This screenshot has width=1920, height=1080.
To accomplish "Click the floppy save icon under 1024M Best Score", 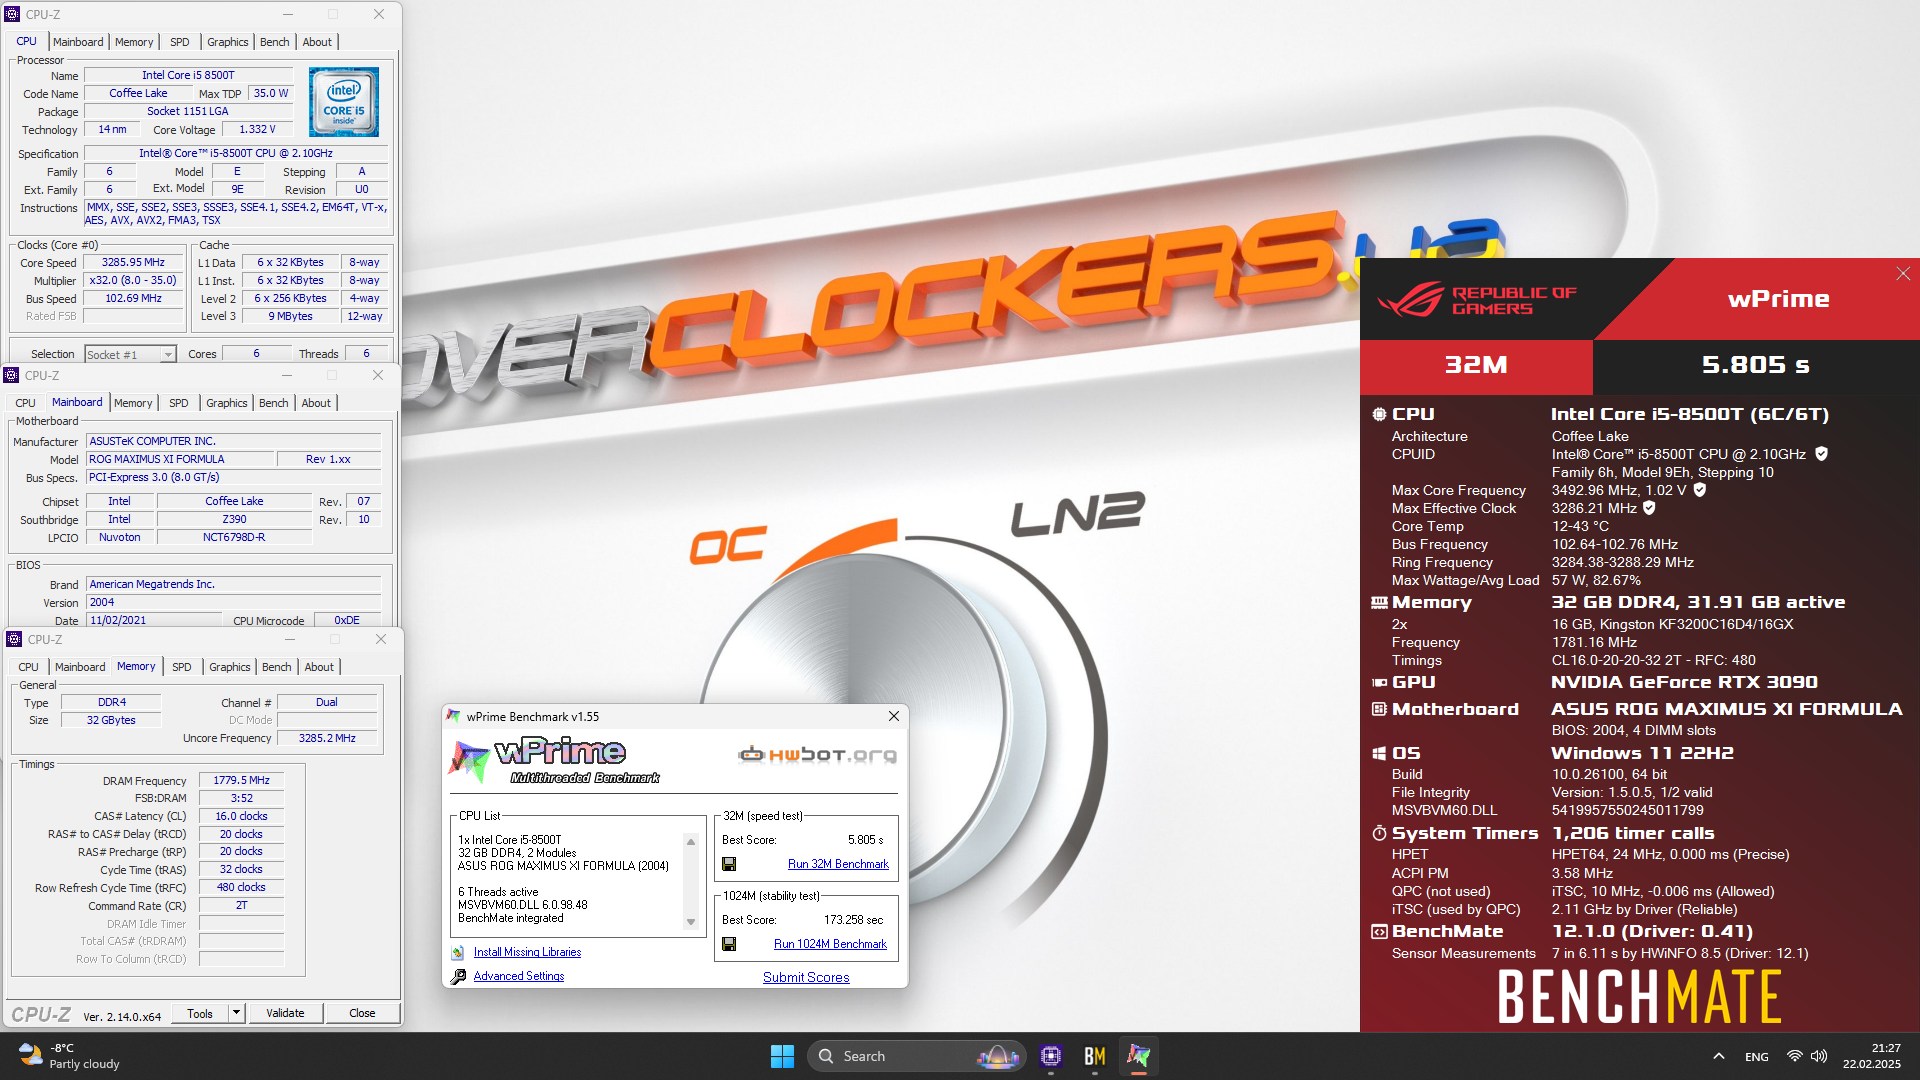I will click(729, 944).
